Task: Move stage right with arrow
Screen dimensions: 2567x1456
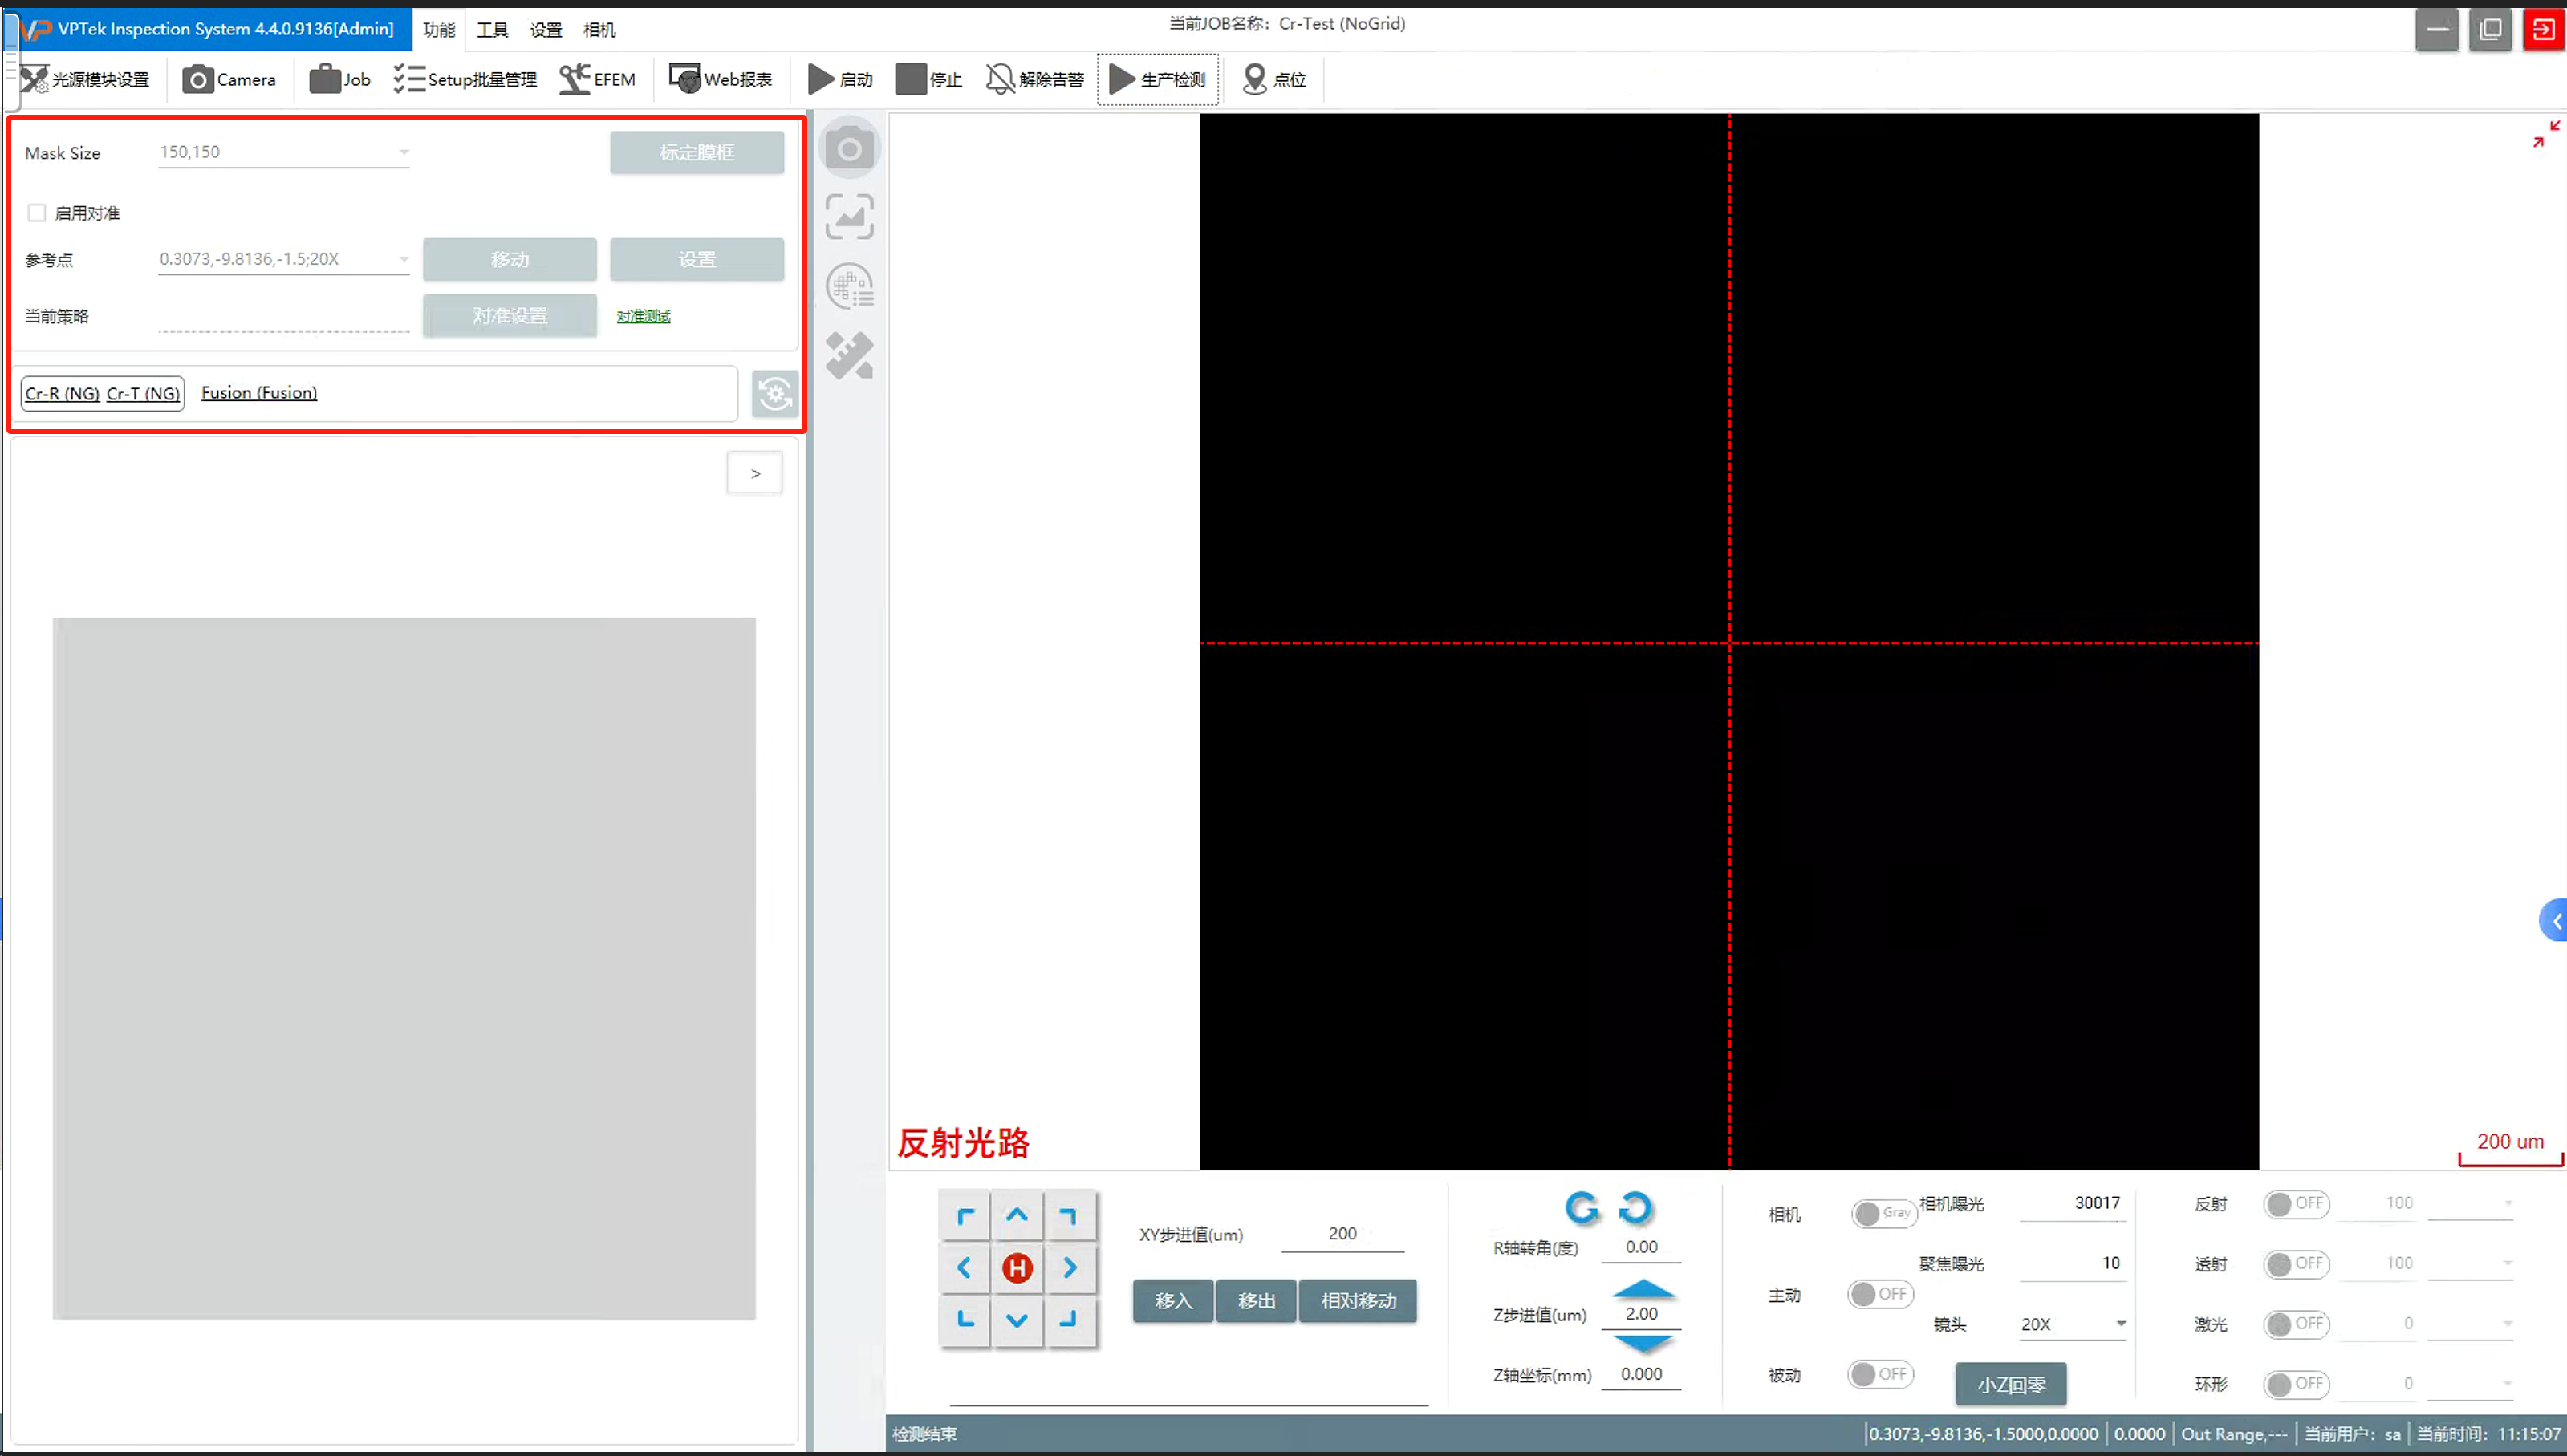Action: click(1069, 1268)
